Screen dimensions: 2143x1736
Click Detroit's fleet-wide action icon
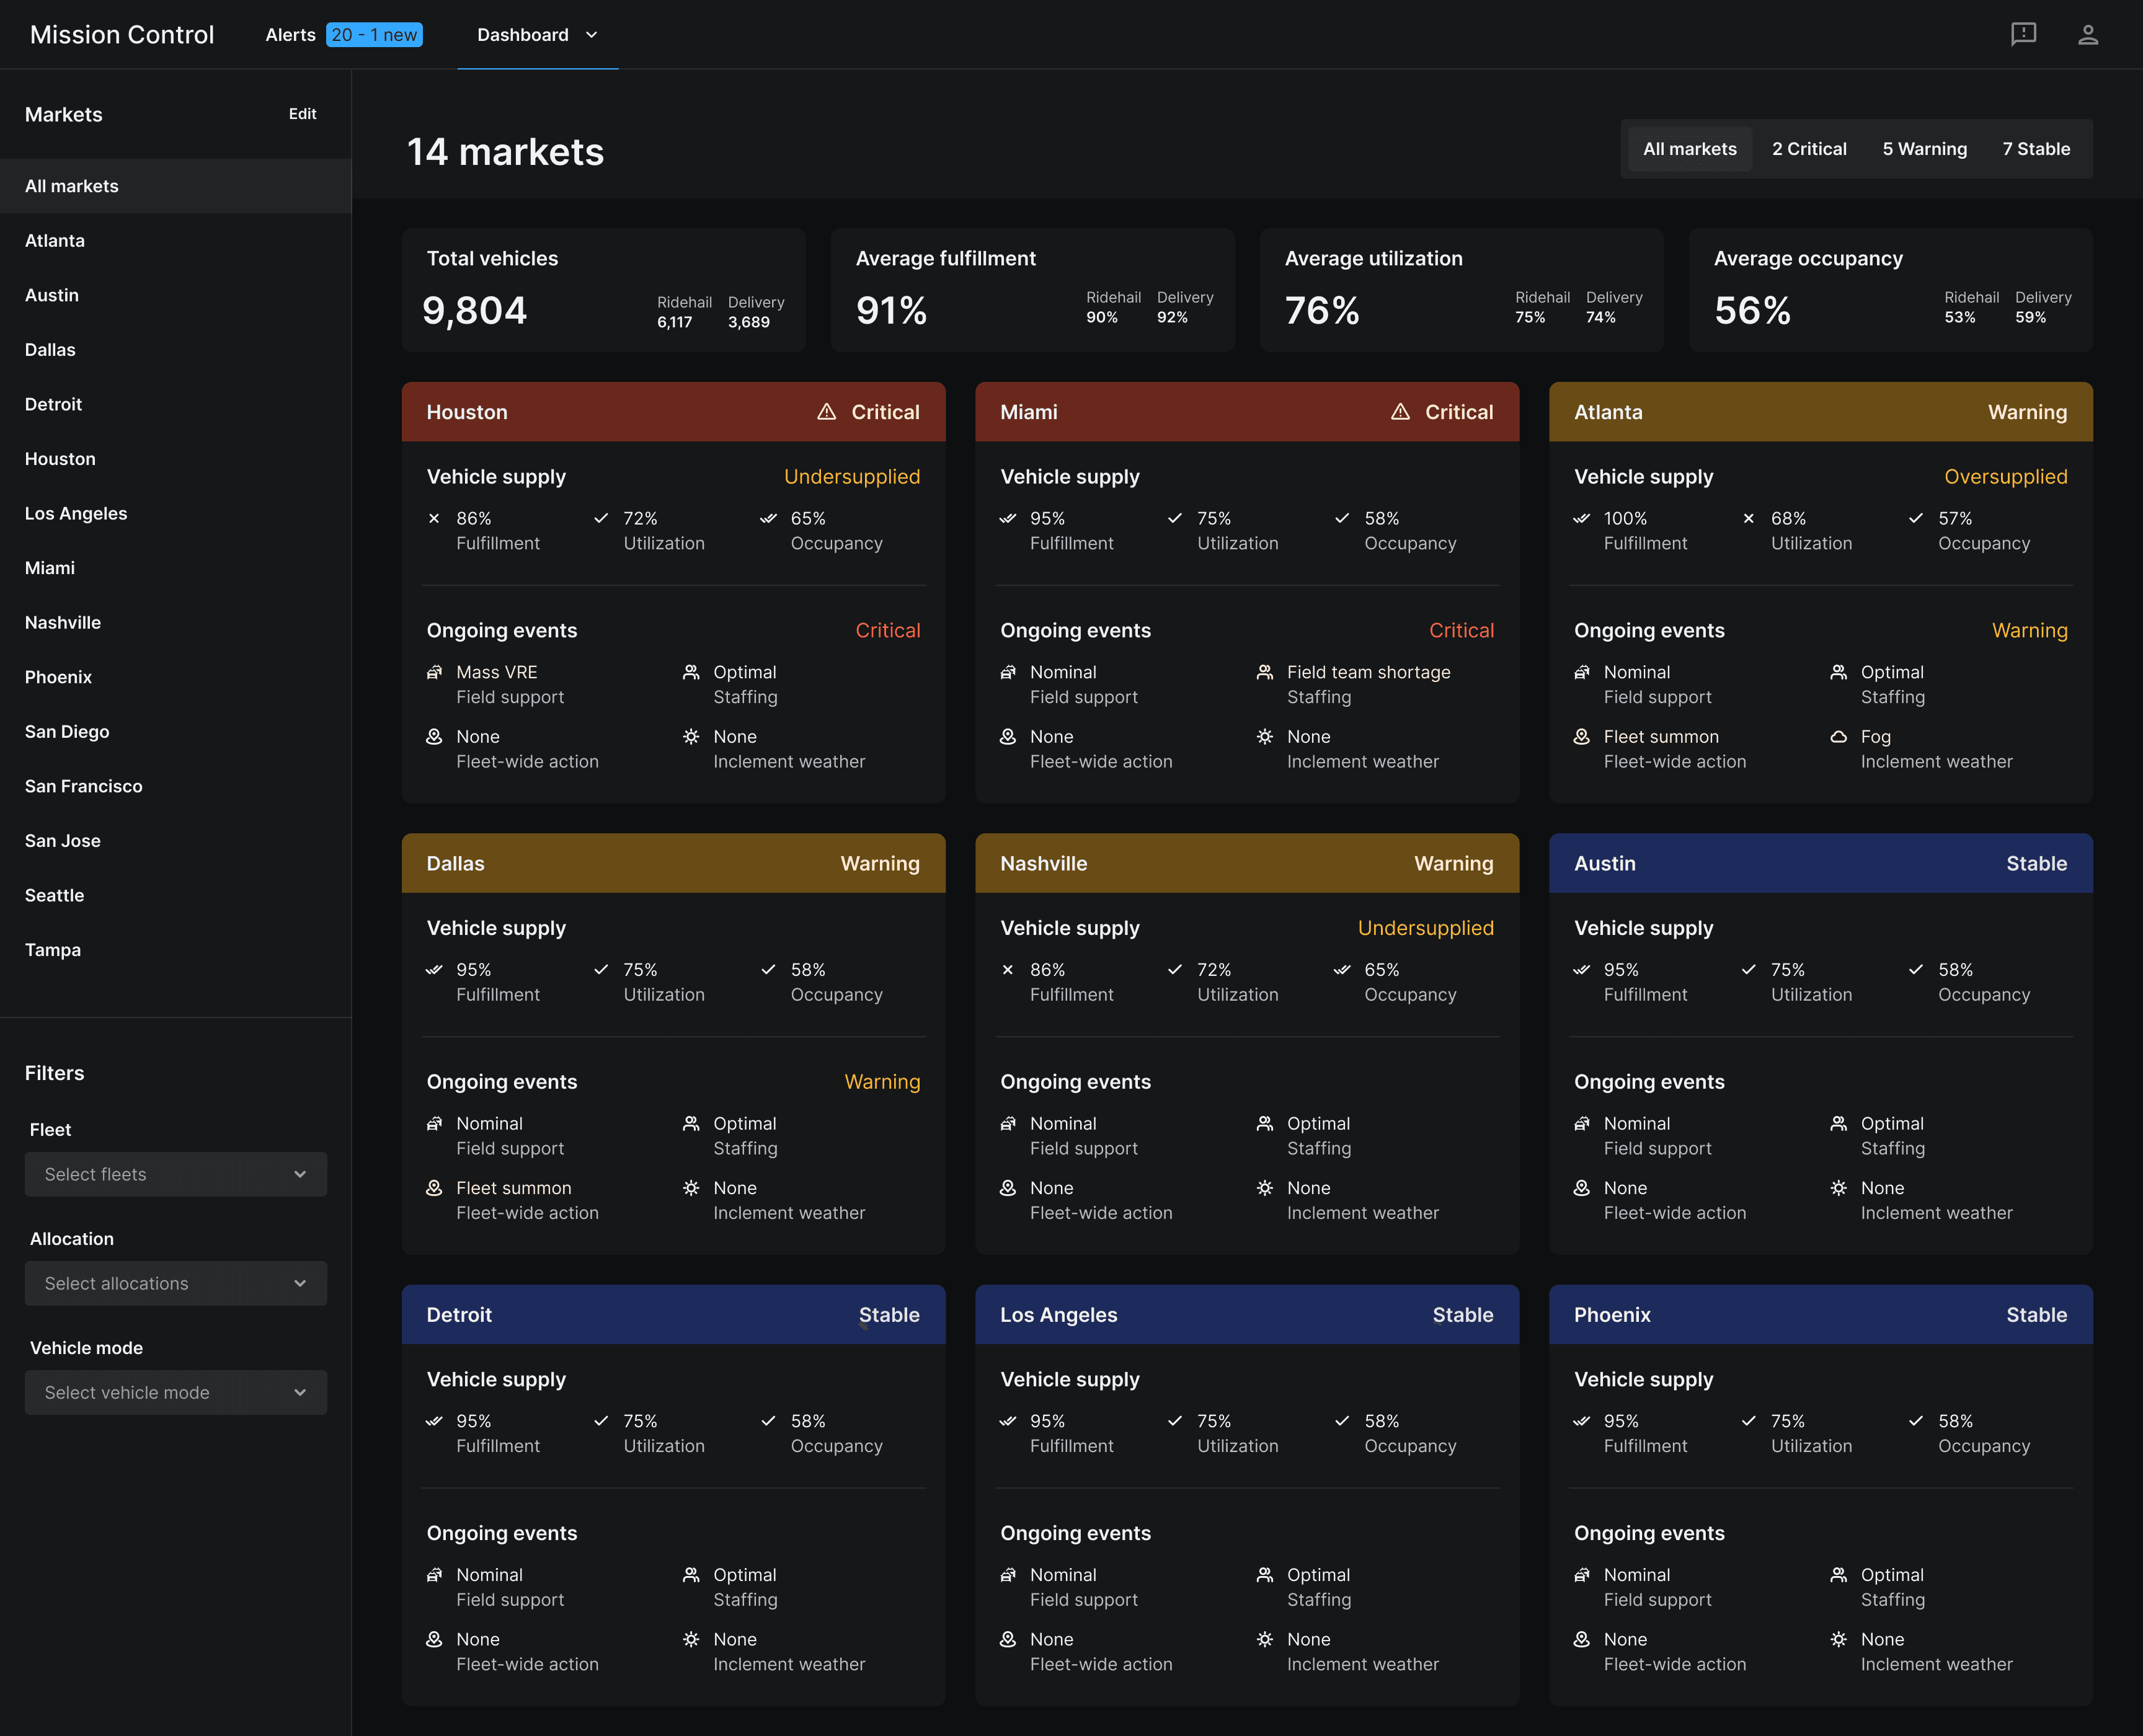pyautogui.click(x=434, y=1639)
